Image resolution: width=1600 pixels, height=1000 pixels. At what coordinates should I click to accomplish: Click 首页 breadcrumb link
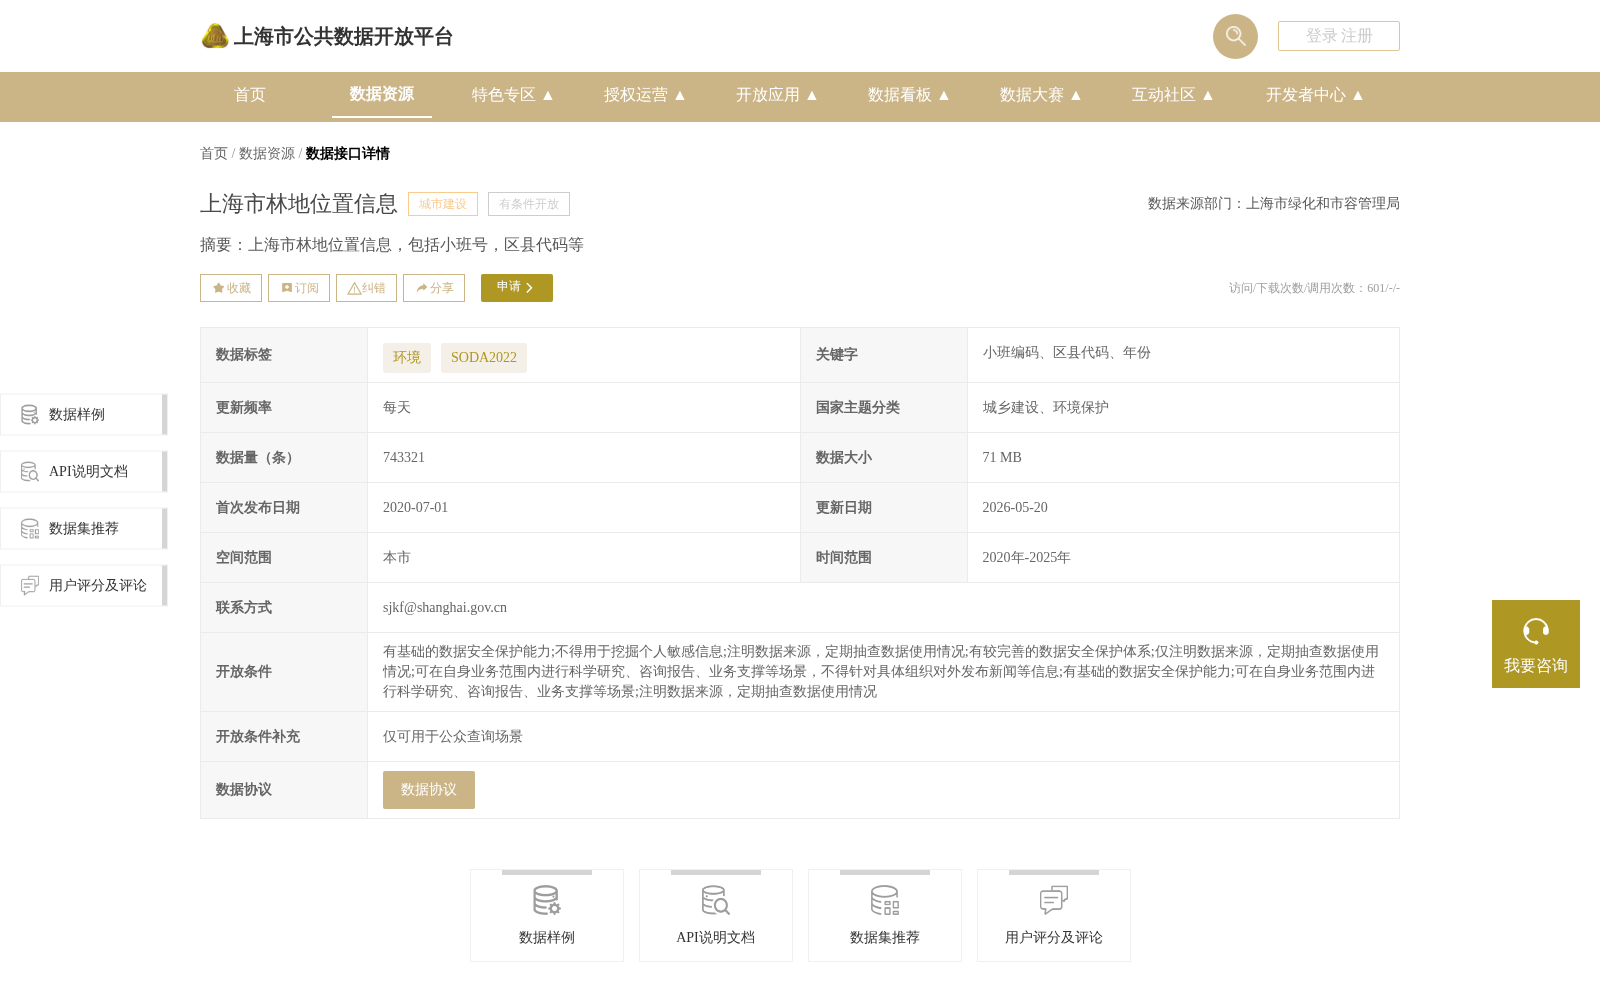pos(214,153)
